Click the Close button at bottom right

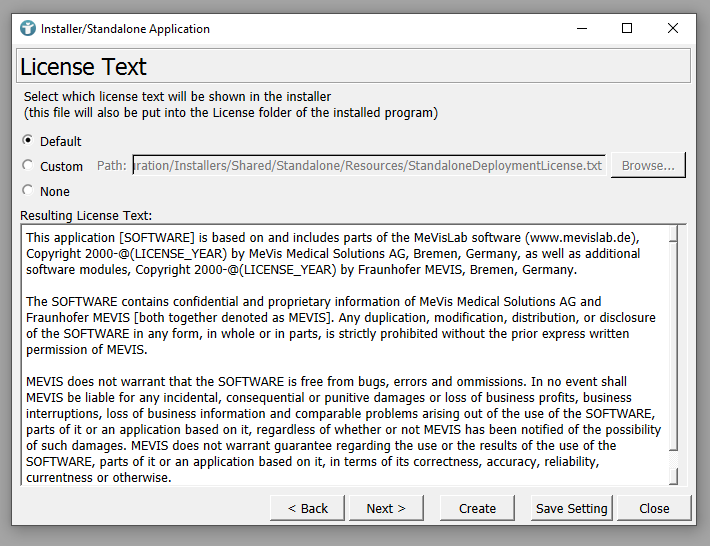pos(654,508)
